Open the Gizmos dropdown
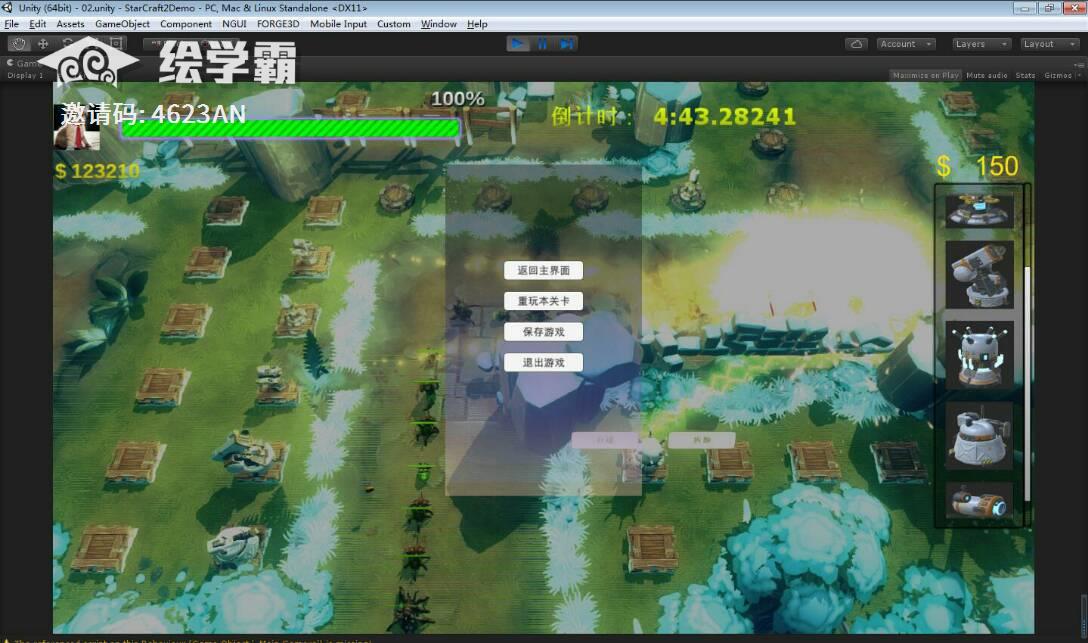This screenshot has width=1088, height=643. click(1062, 75)
